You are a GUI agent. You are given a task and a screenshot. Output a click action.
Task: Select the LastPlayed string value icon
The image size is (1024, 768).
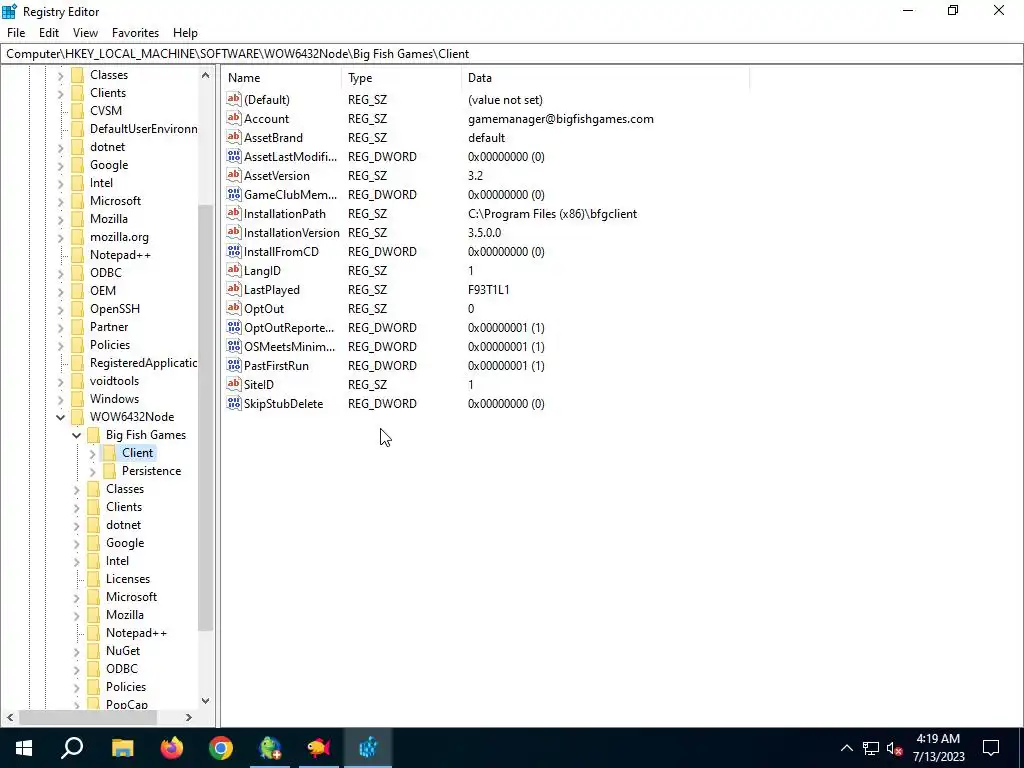(x=234, y=289)
